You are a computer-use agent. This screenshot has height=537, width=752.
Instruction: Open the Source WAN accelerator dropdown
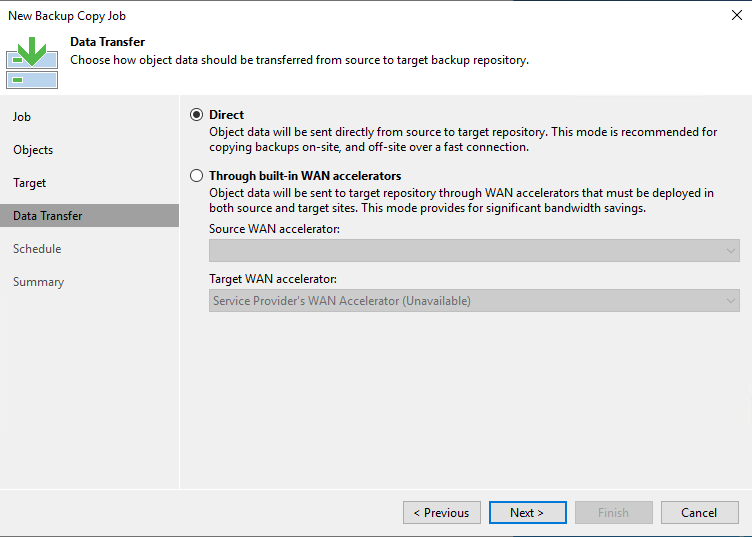474,250
